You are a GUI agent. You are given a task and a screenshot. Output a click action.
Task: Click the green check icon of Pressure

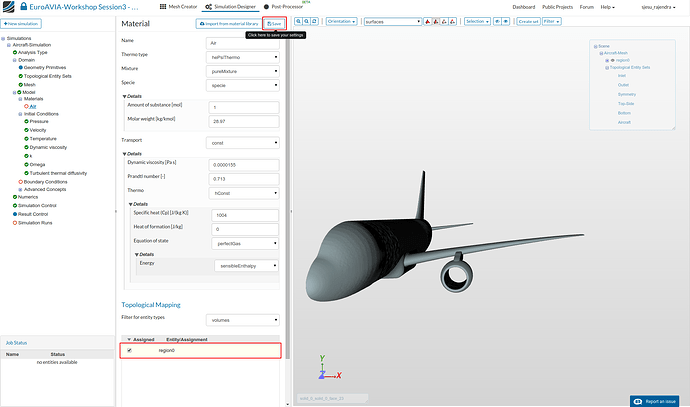coord(26,121)
